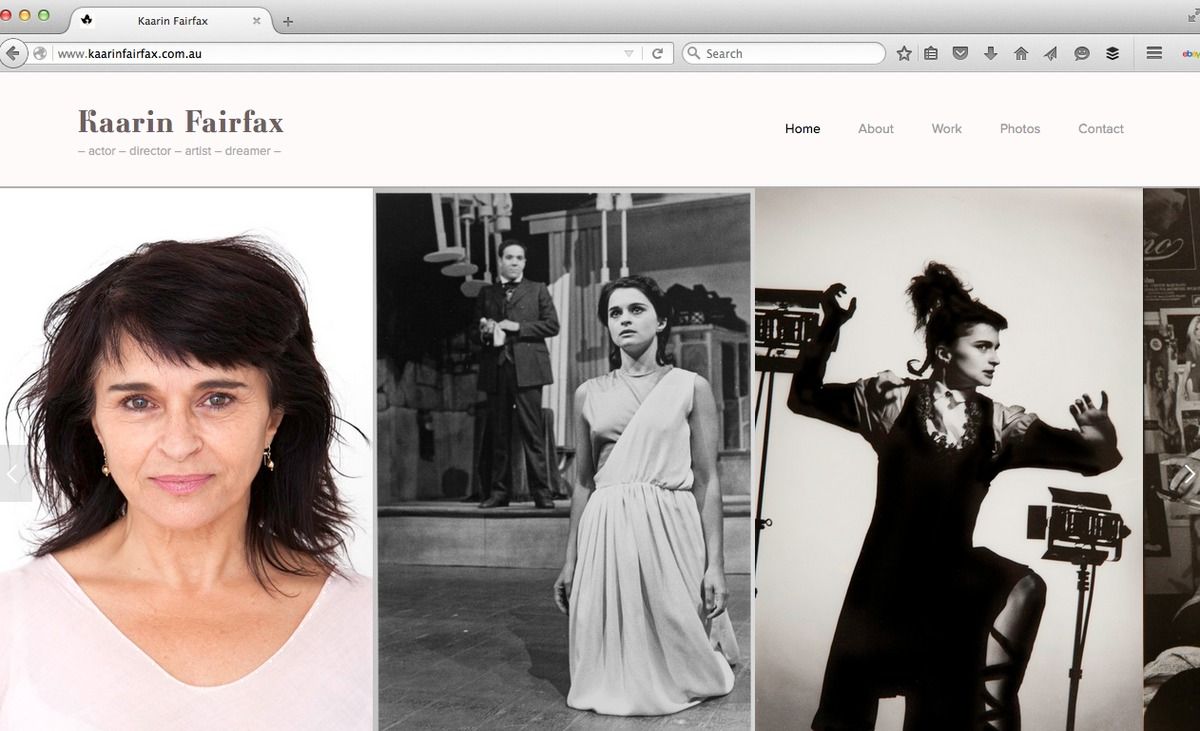Click the magnifier icon in search box
The height and width of the screenshot is (731, 1200).
693,54
